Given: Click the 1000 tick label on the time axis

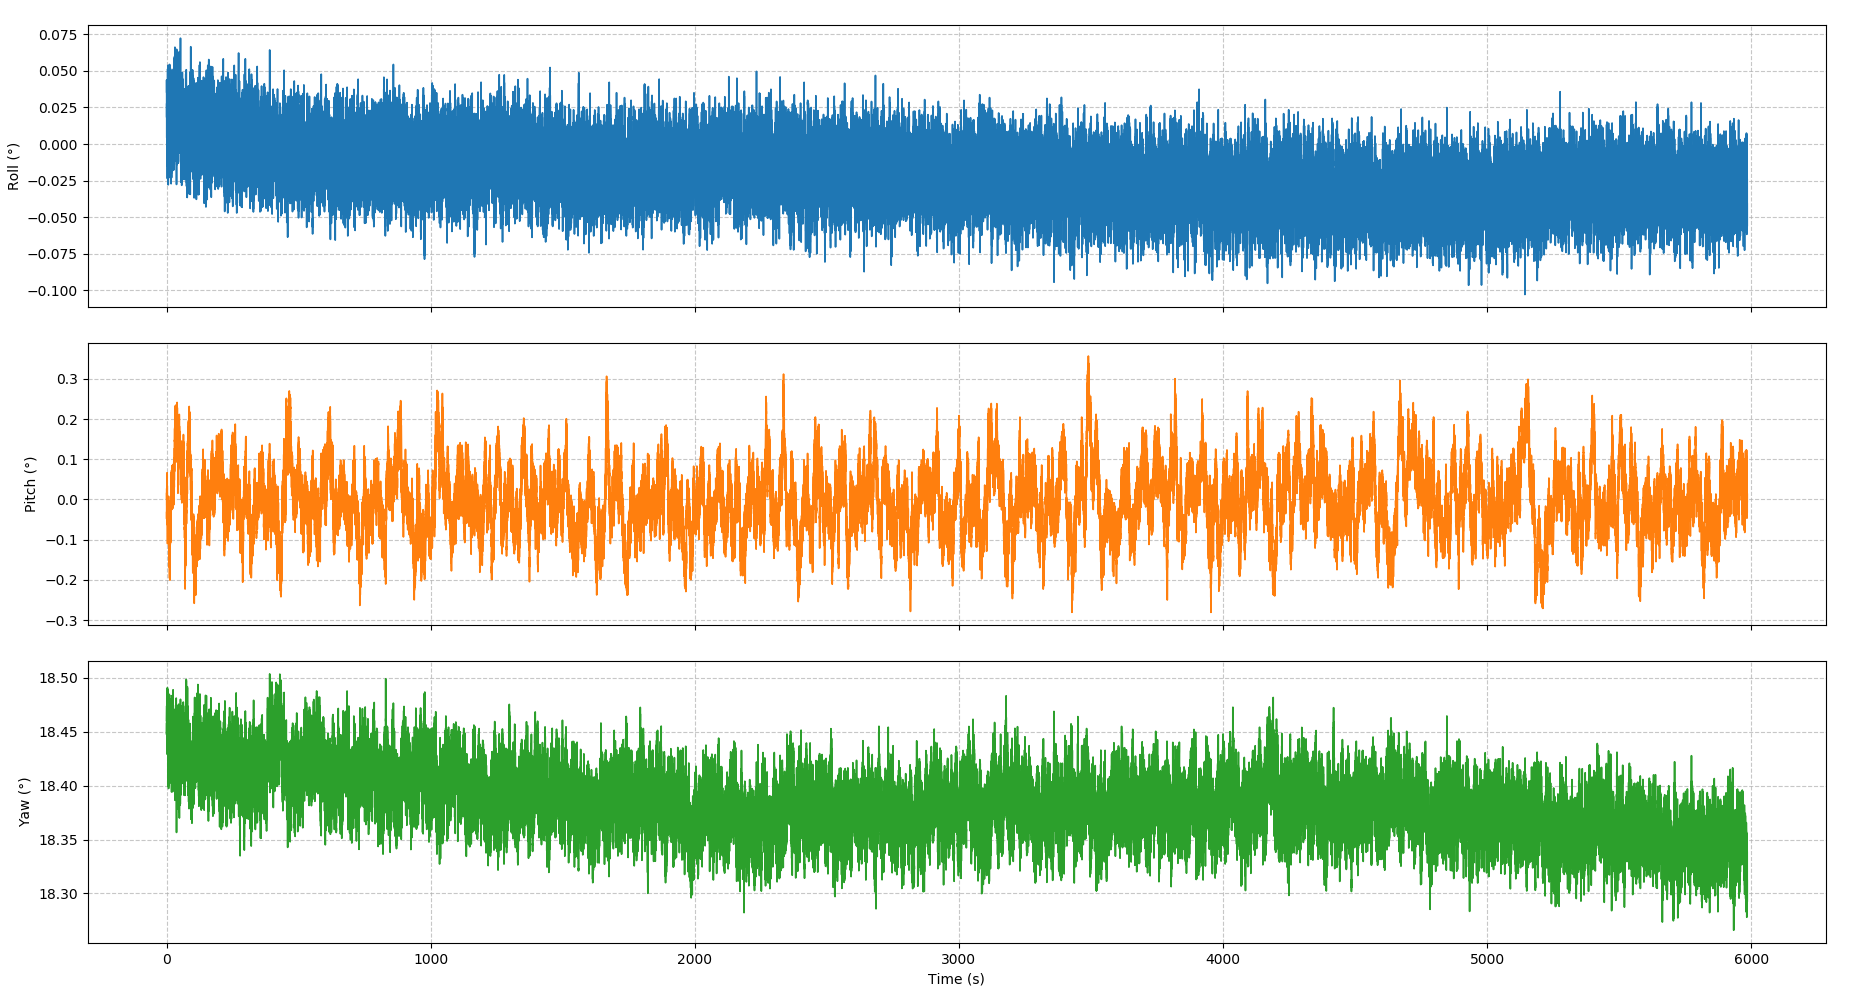Looking at the screenshot, I should [430, 960].
